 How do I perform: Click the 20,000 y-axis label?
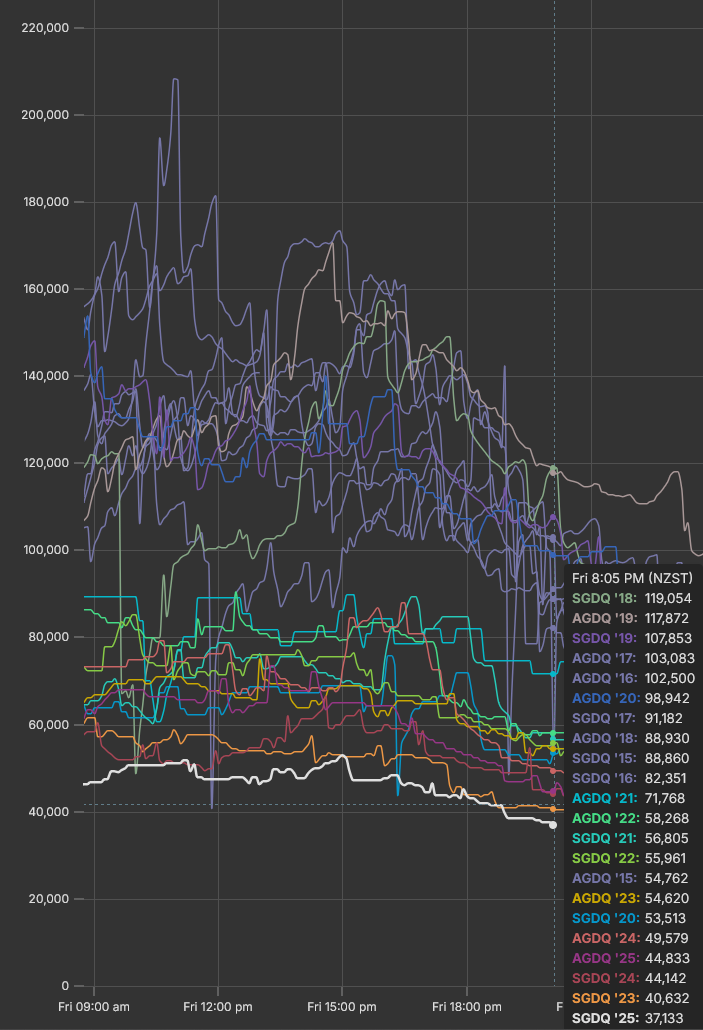coord(49,899)
